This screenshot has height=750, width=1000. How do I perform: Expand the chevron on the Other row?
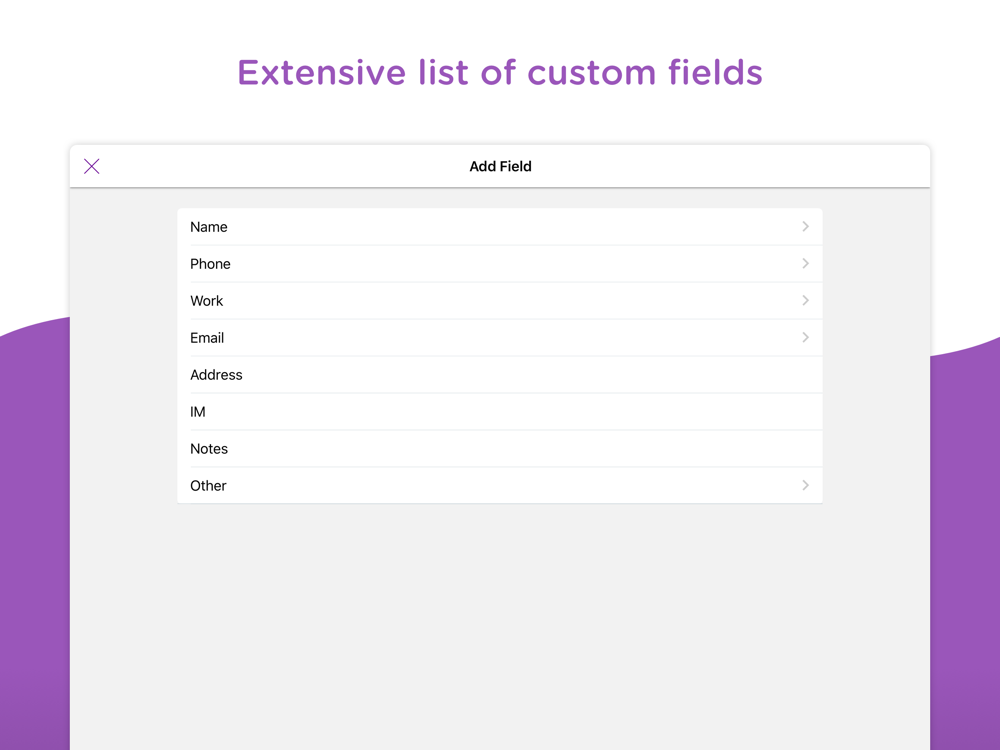[805, 486]
